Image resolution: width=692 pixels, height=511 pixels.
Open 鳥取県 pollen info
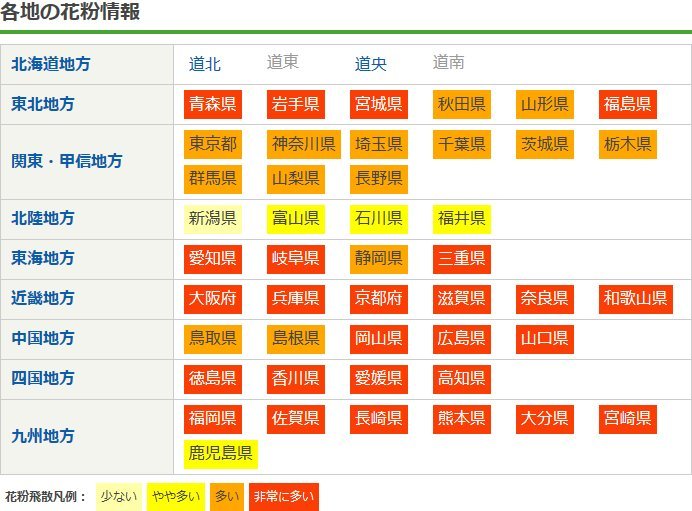coord(212,338)
